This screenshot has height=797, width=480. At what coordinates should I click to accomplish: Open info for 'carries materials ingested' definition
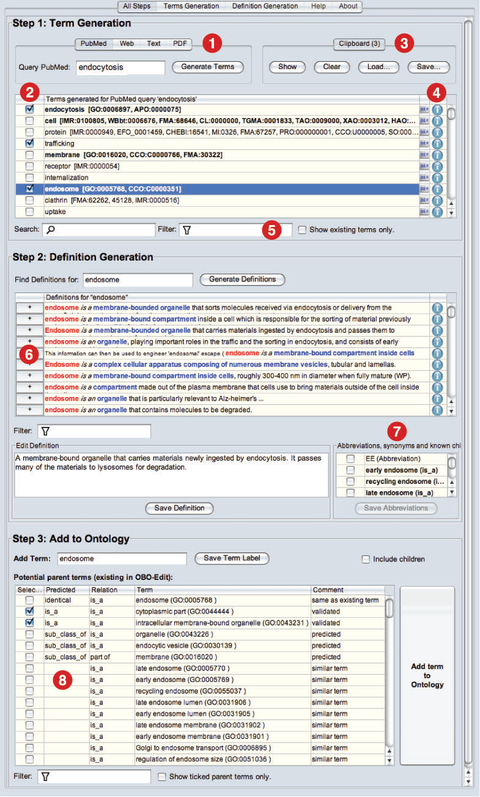pyautogui.click(x=437, y=331)
